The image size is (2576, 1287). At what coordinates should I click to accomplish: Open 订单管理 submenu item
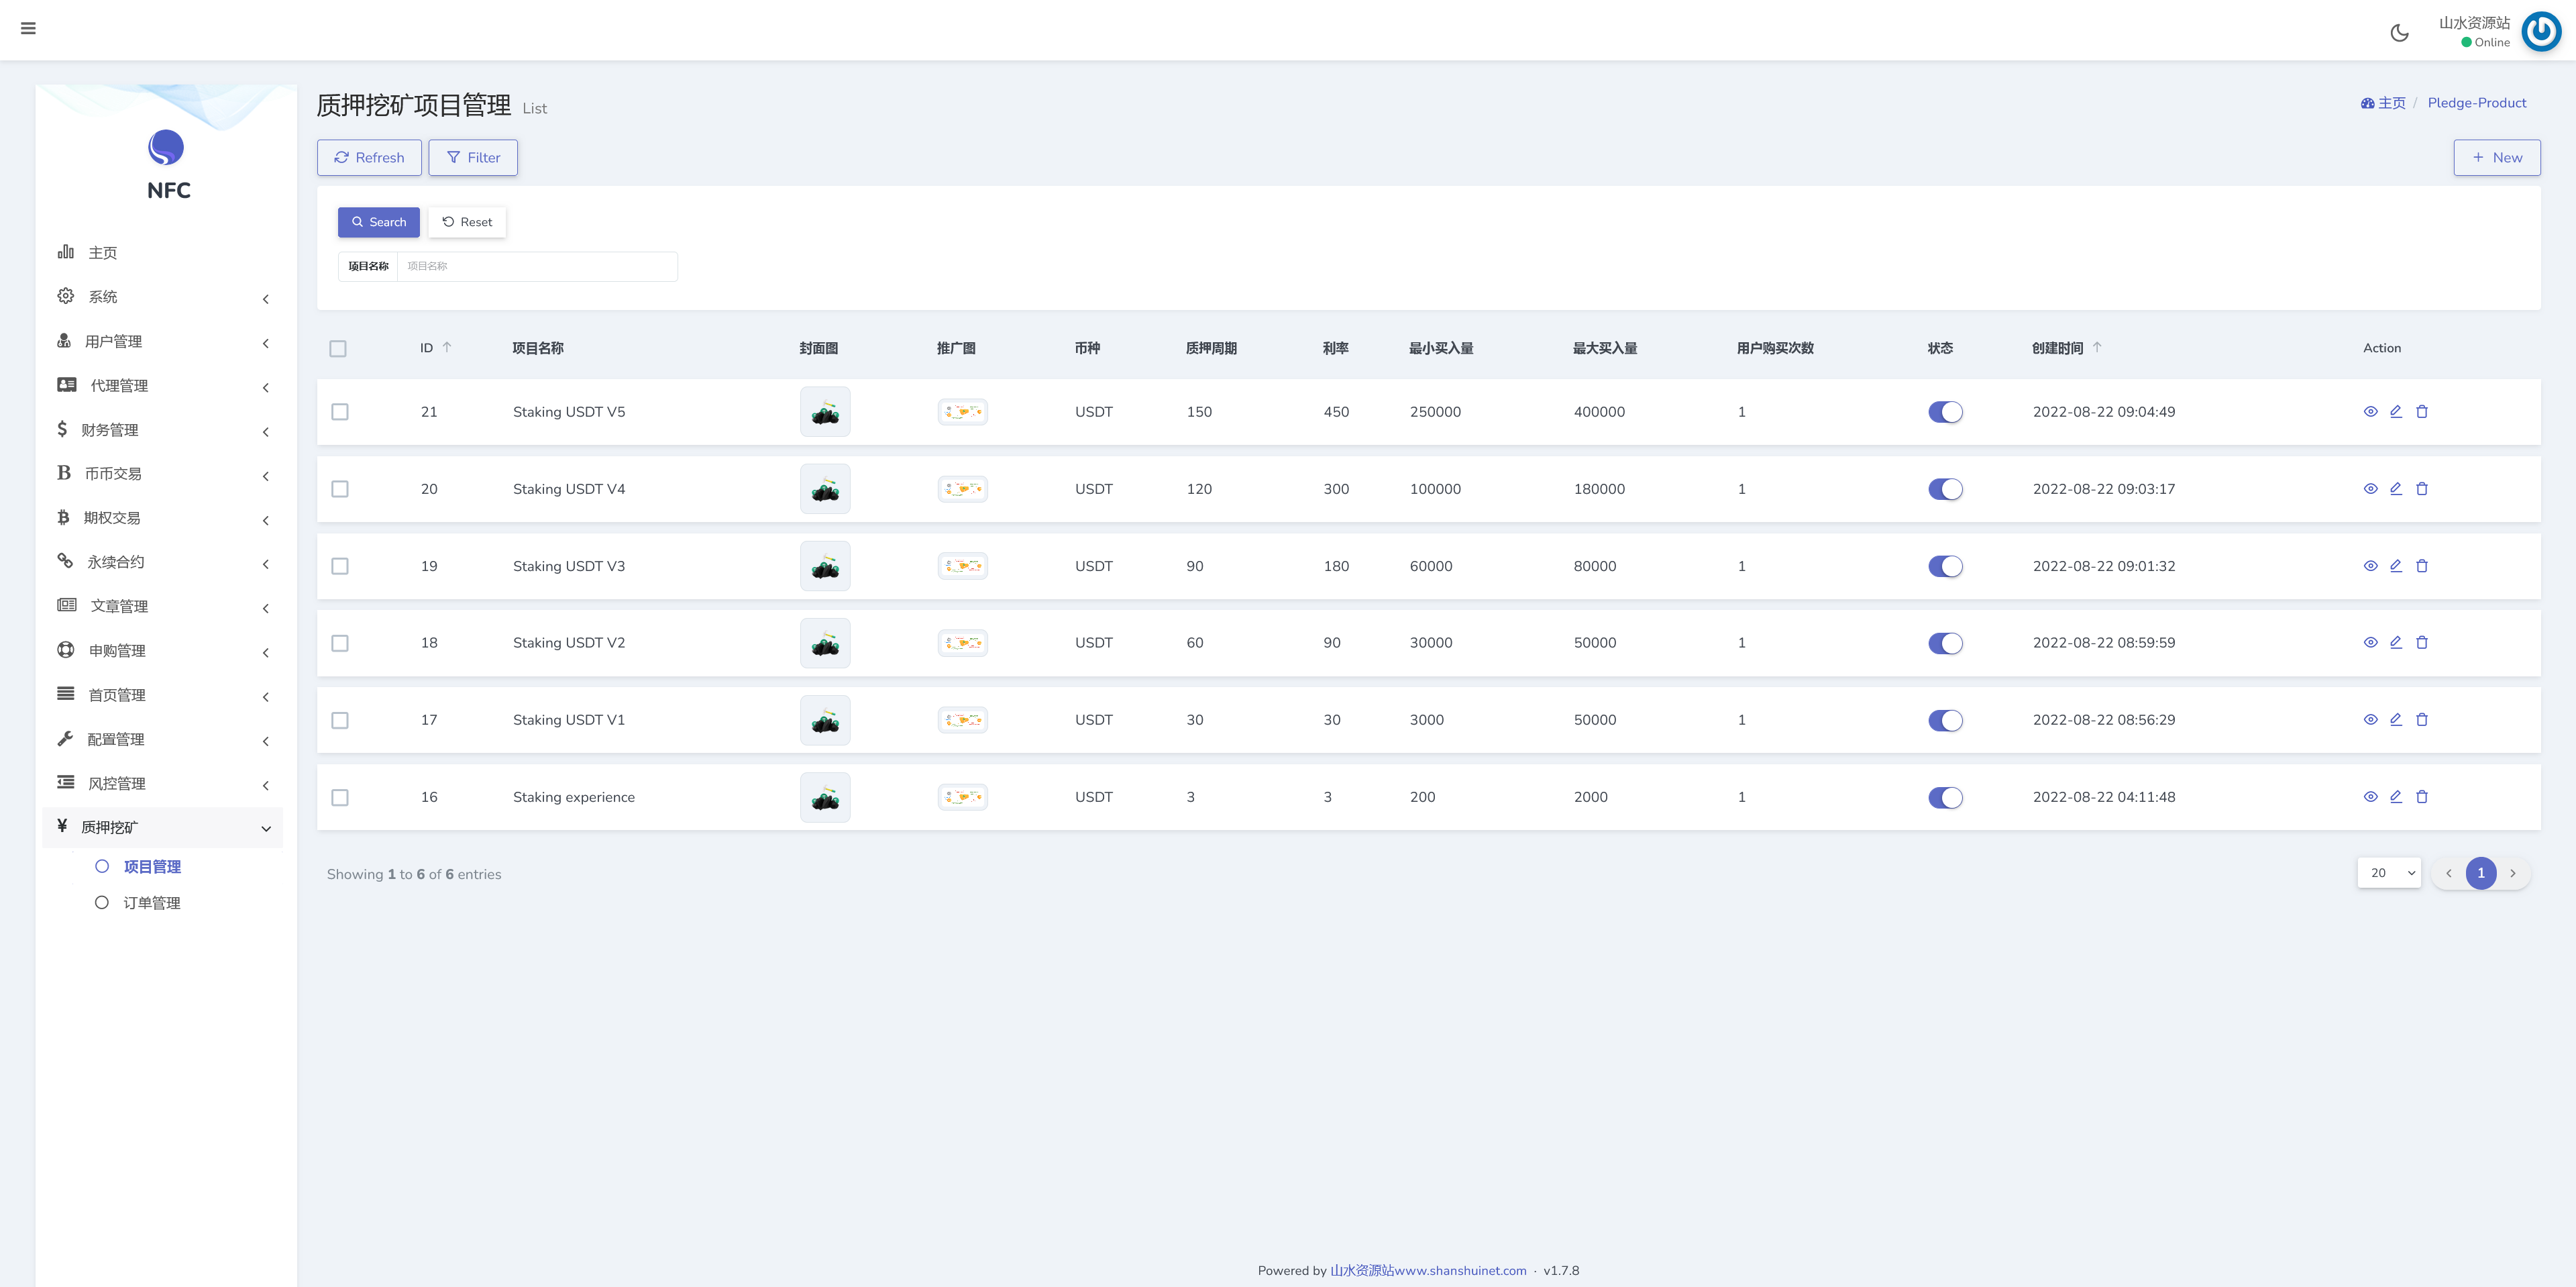151,903
